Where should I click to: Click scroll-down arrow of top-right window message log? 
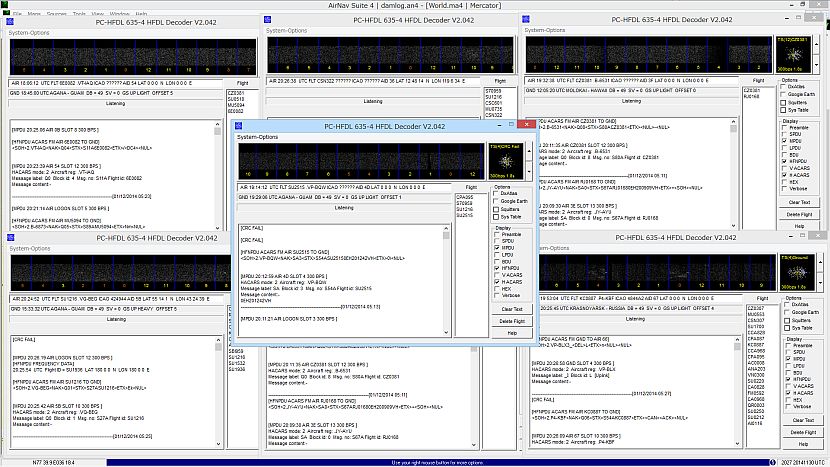733,226
